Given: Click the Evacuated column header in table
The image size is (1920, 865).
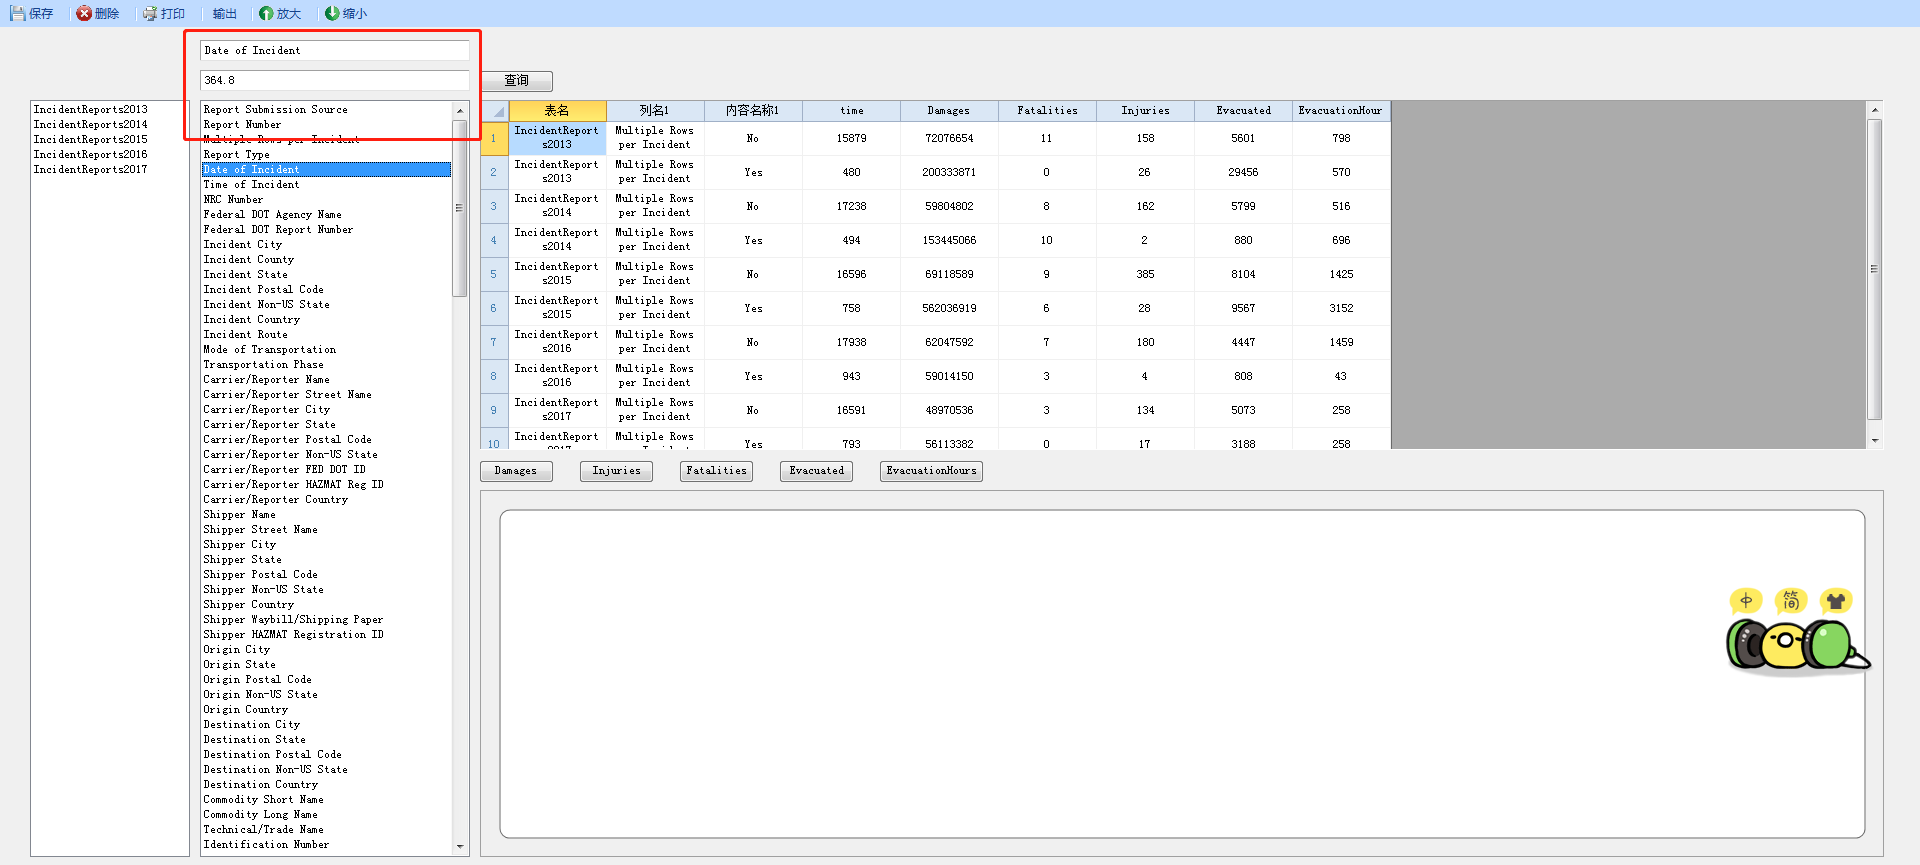Looking at the screenshot, I should point(1243,111).
